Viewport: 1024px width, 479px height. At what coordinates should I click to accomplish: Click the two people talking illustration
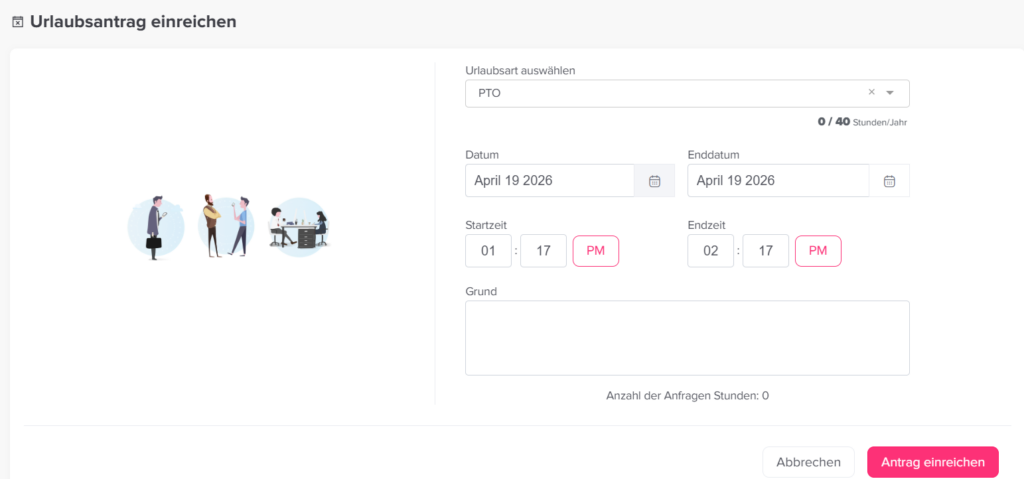[x=226, y=226]
